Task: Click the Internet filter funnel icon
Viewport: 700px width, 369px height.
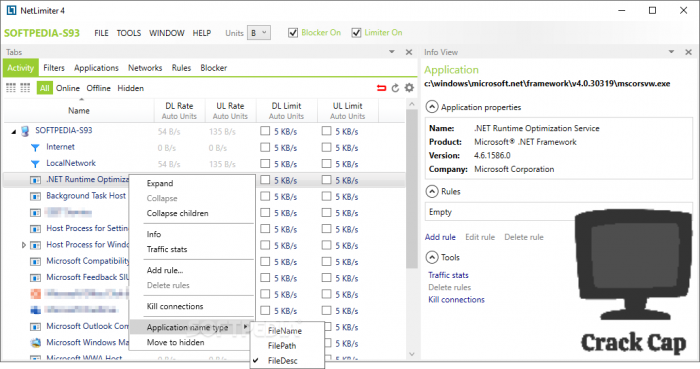Action: (x=35, y=147)
